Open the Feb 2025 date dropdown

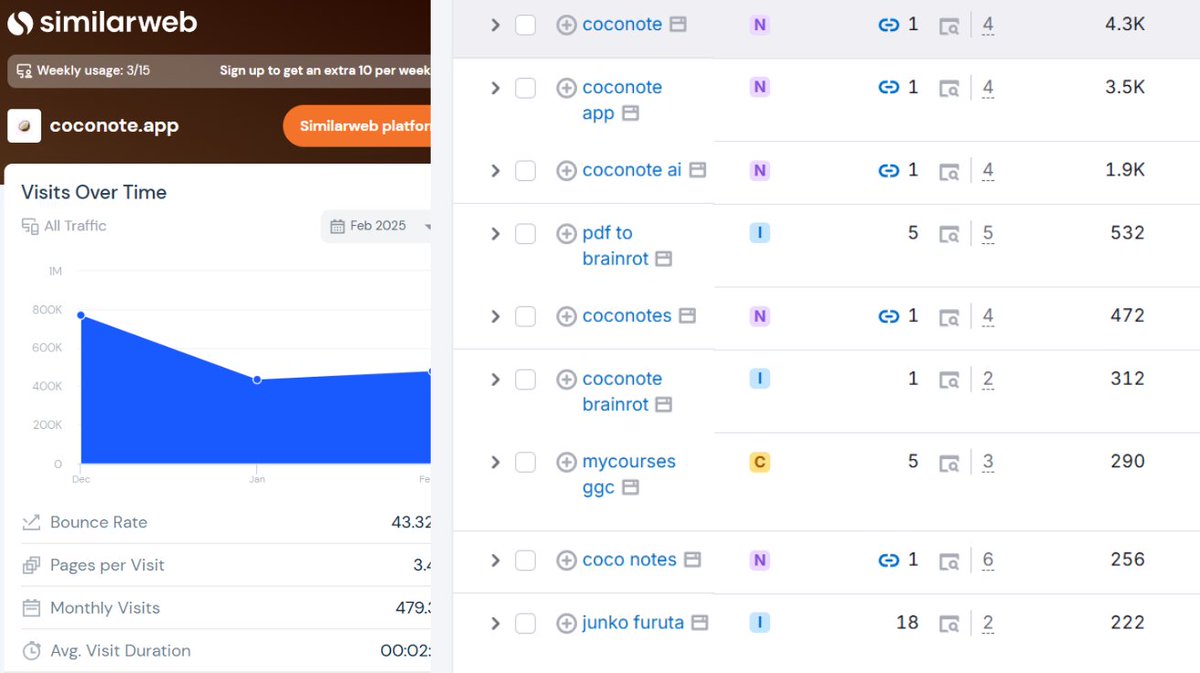pyautogui.click(x=378, y=226)
